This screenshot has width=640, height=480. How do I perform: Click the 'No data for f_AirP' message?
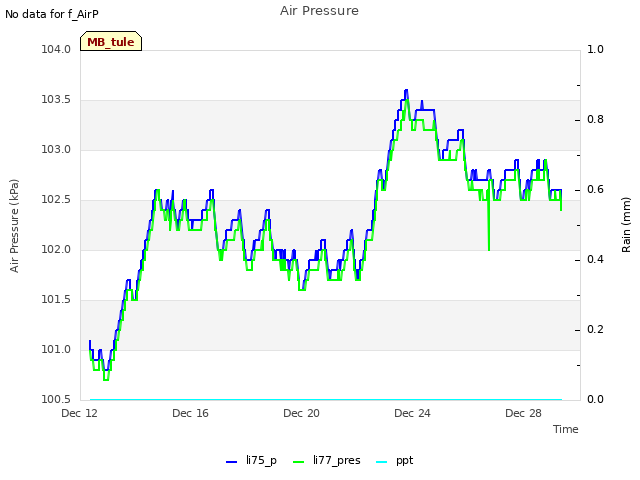52,14
